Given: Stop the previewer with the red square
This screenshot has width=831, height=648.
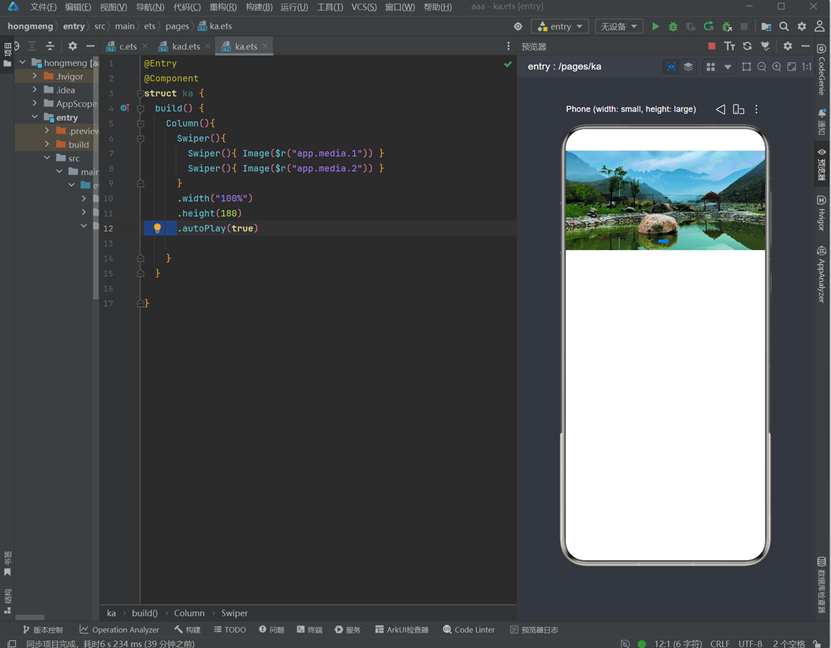Looking at the screenshot, I should coord(712,46).
